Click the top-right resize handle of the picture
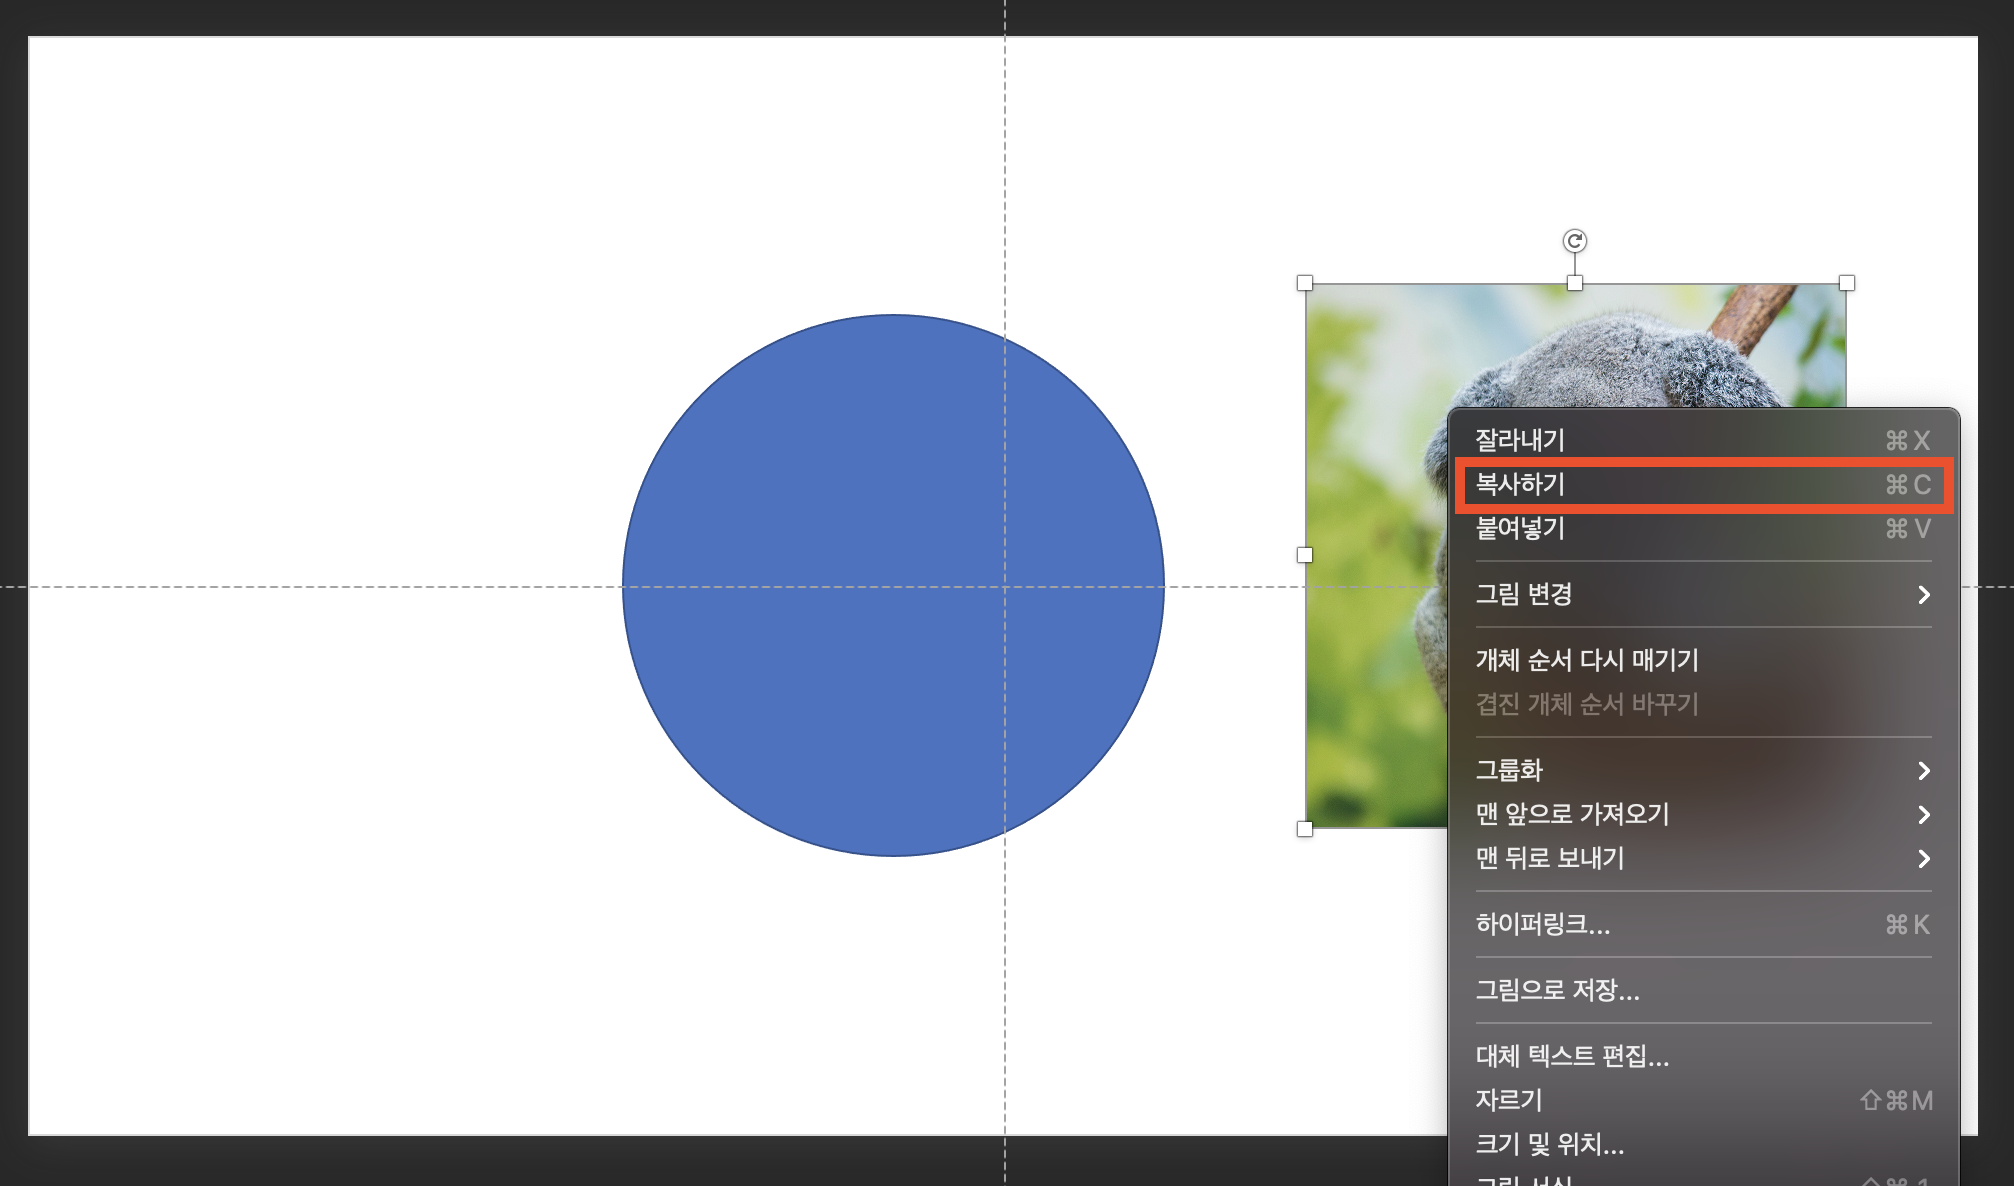This screenshot has height=1186, width=2014. 1847,283
